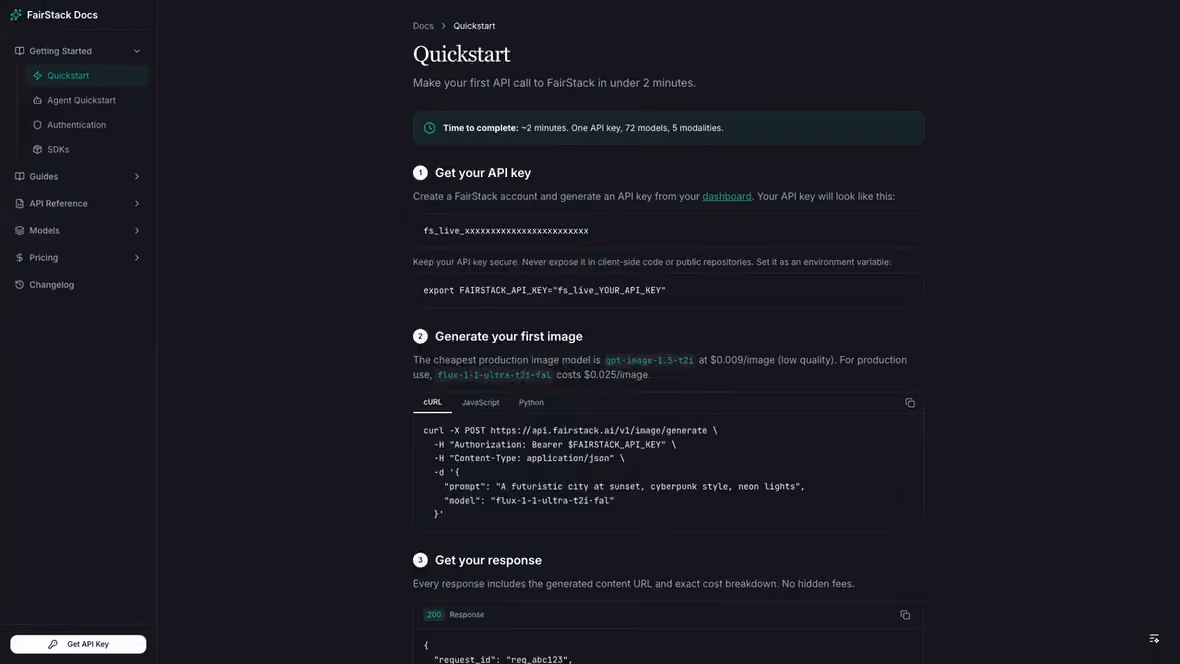1180x664 pixels.
Task: Click the Pricing dollar sign icon
Action: click(20, 257)
